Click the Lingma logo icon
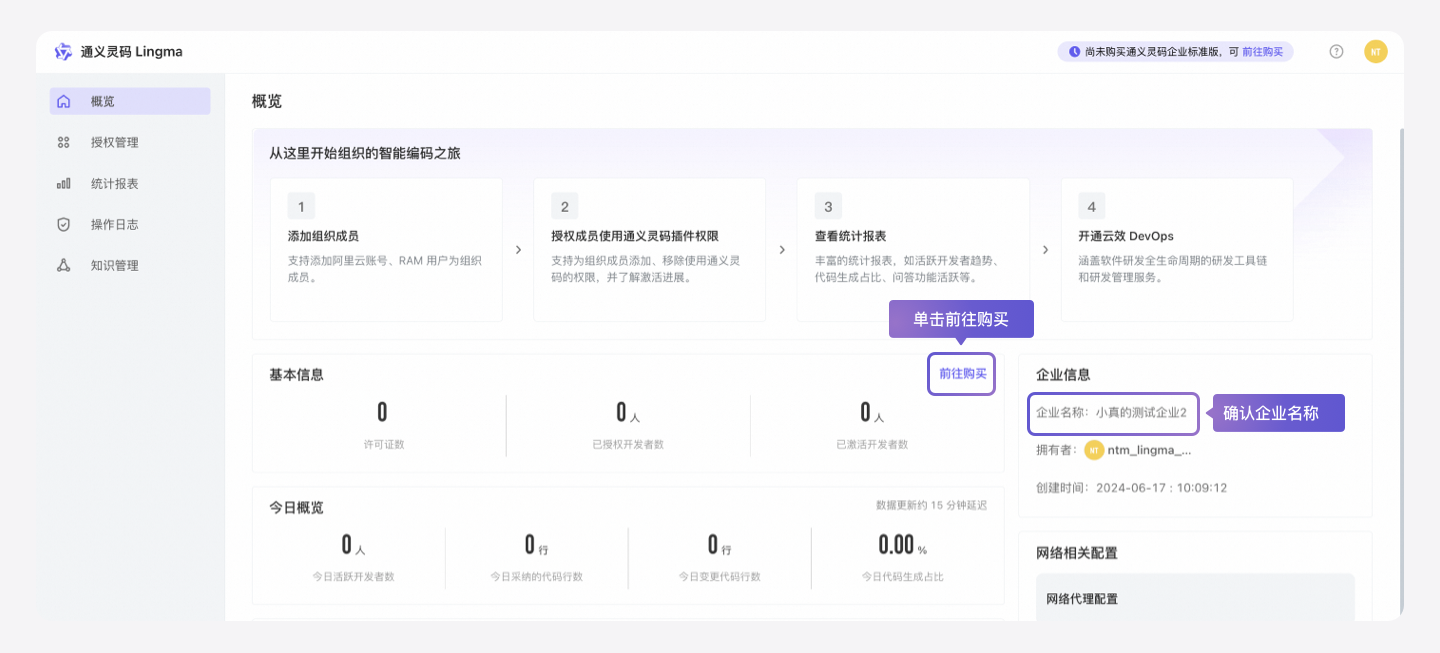The width and height of the screenshot is (1440, 653). coord(63,52)
